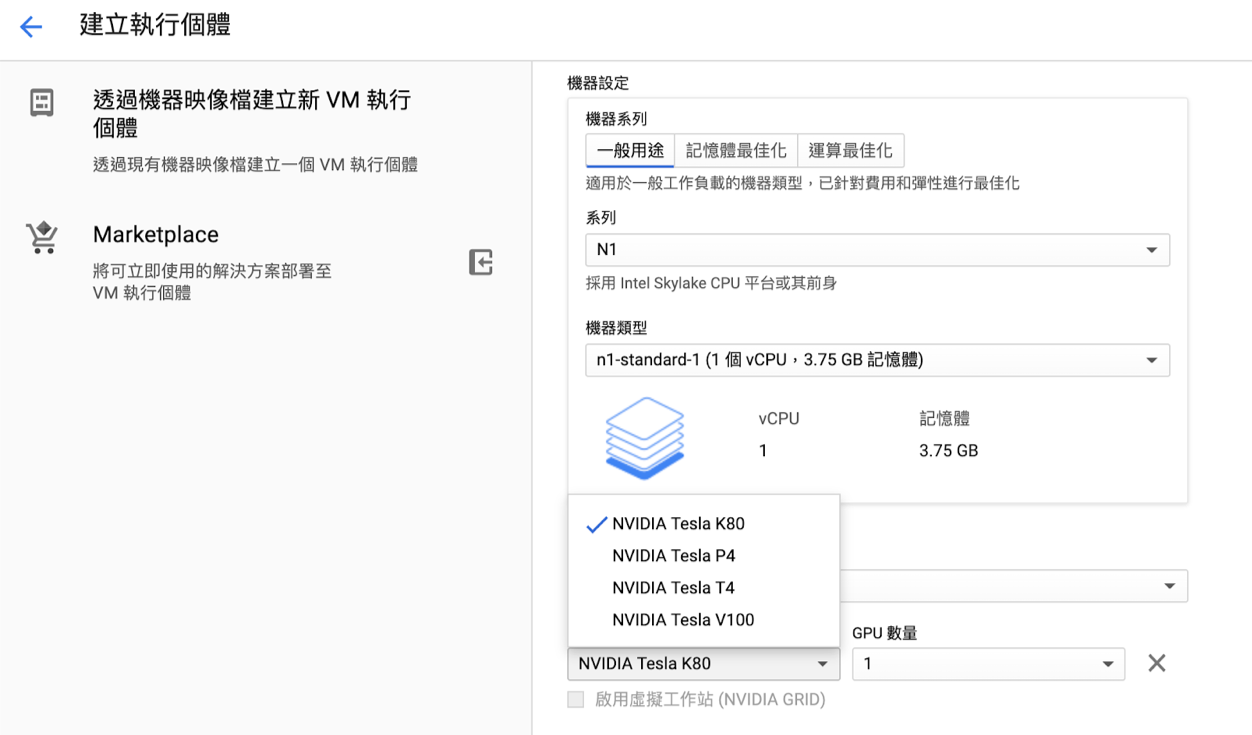1252x735 pixels.
Task: Select the Marketplace option
Action: click(156, 235)
